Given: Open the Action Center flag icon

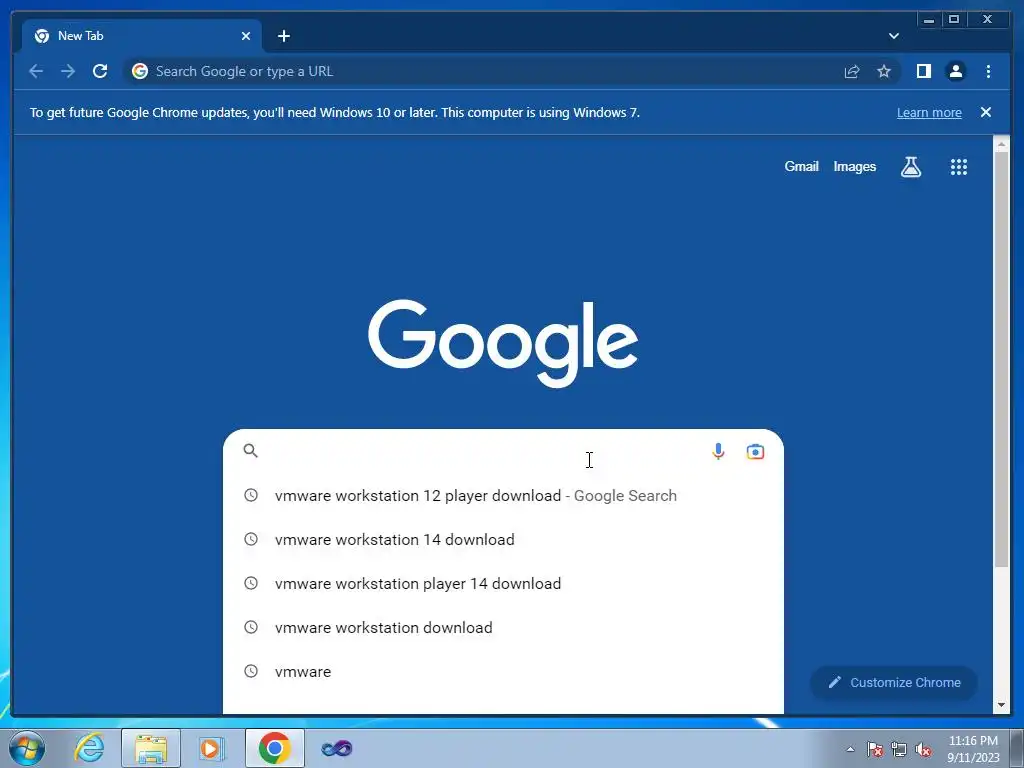Looking at the screenshot, I should [x=874, y=749].
